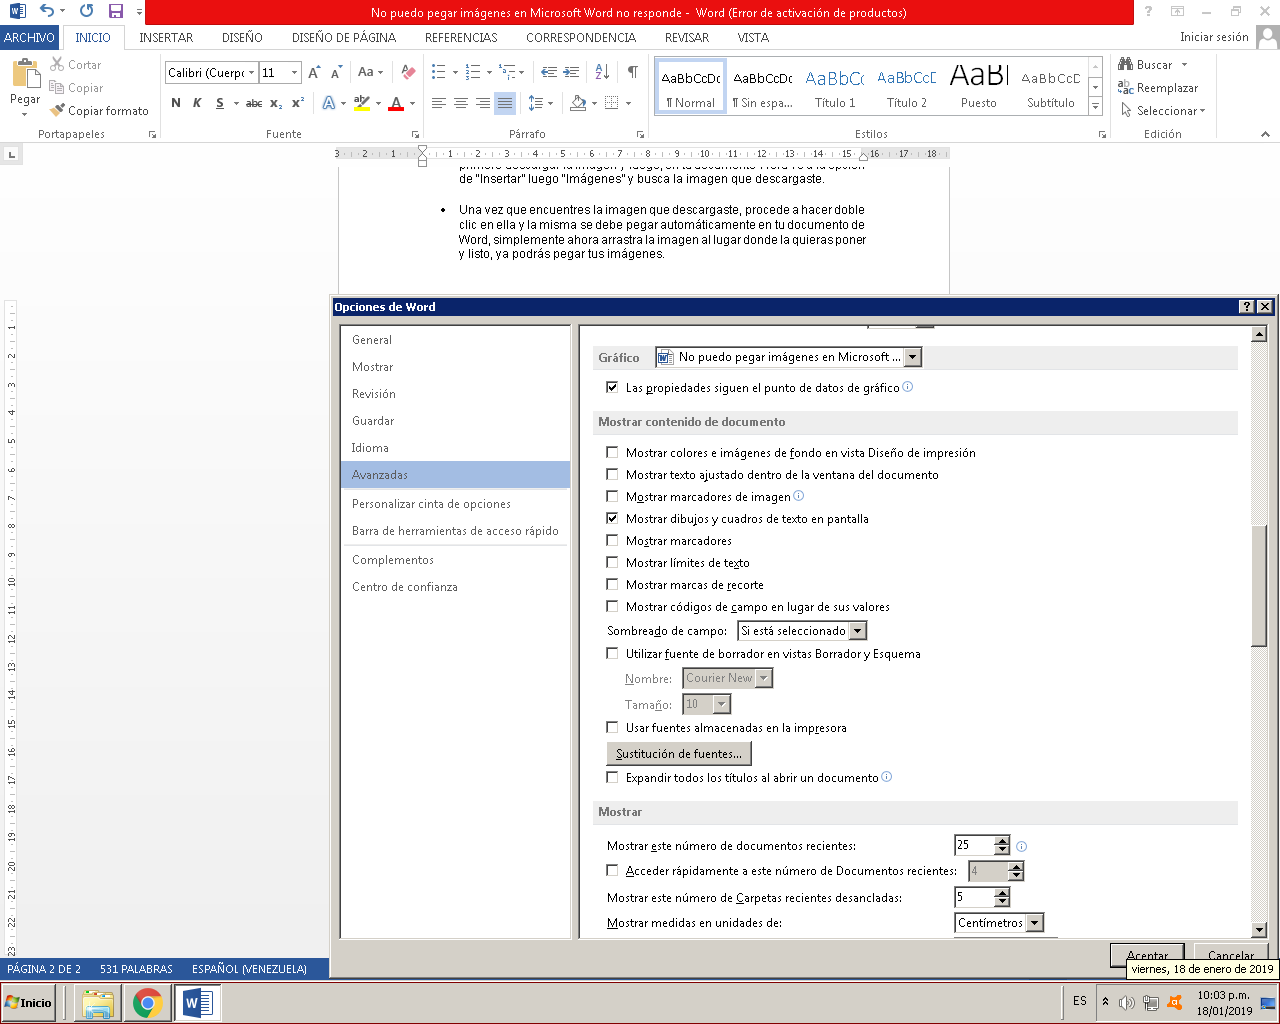
Task: Toggle Subrayado underline formatting
Action: pos(219,103)
